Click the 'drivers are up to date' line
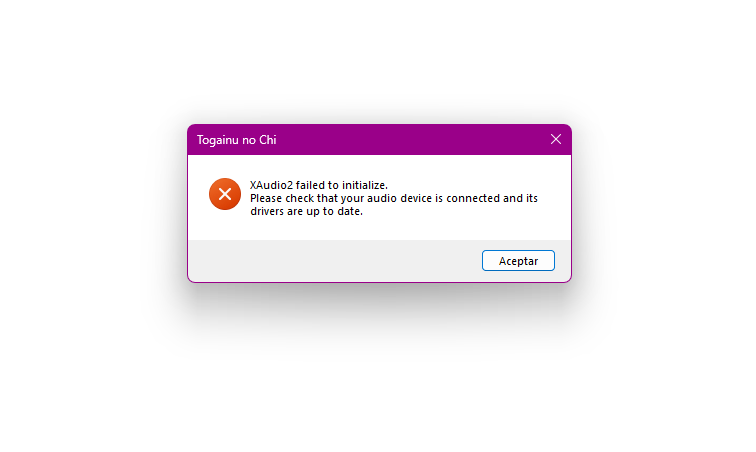The image size is (756, 452). [306, 211]
